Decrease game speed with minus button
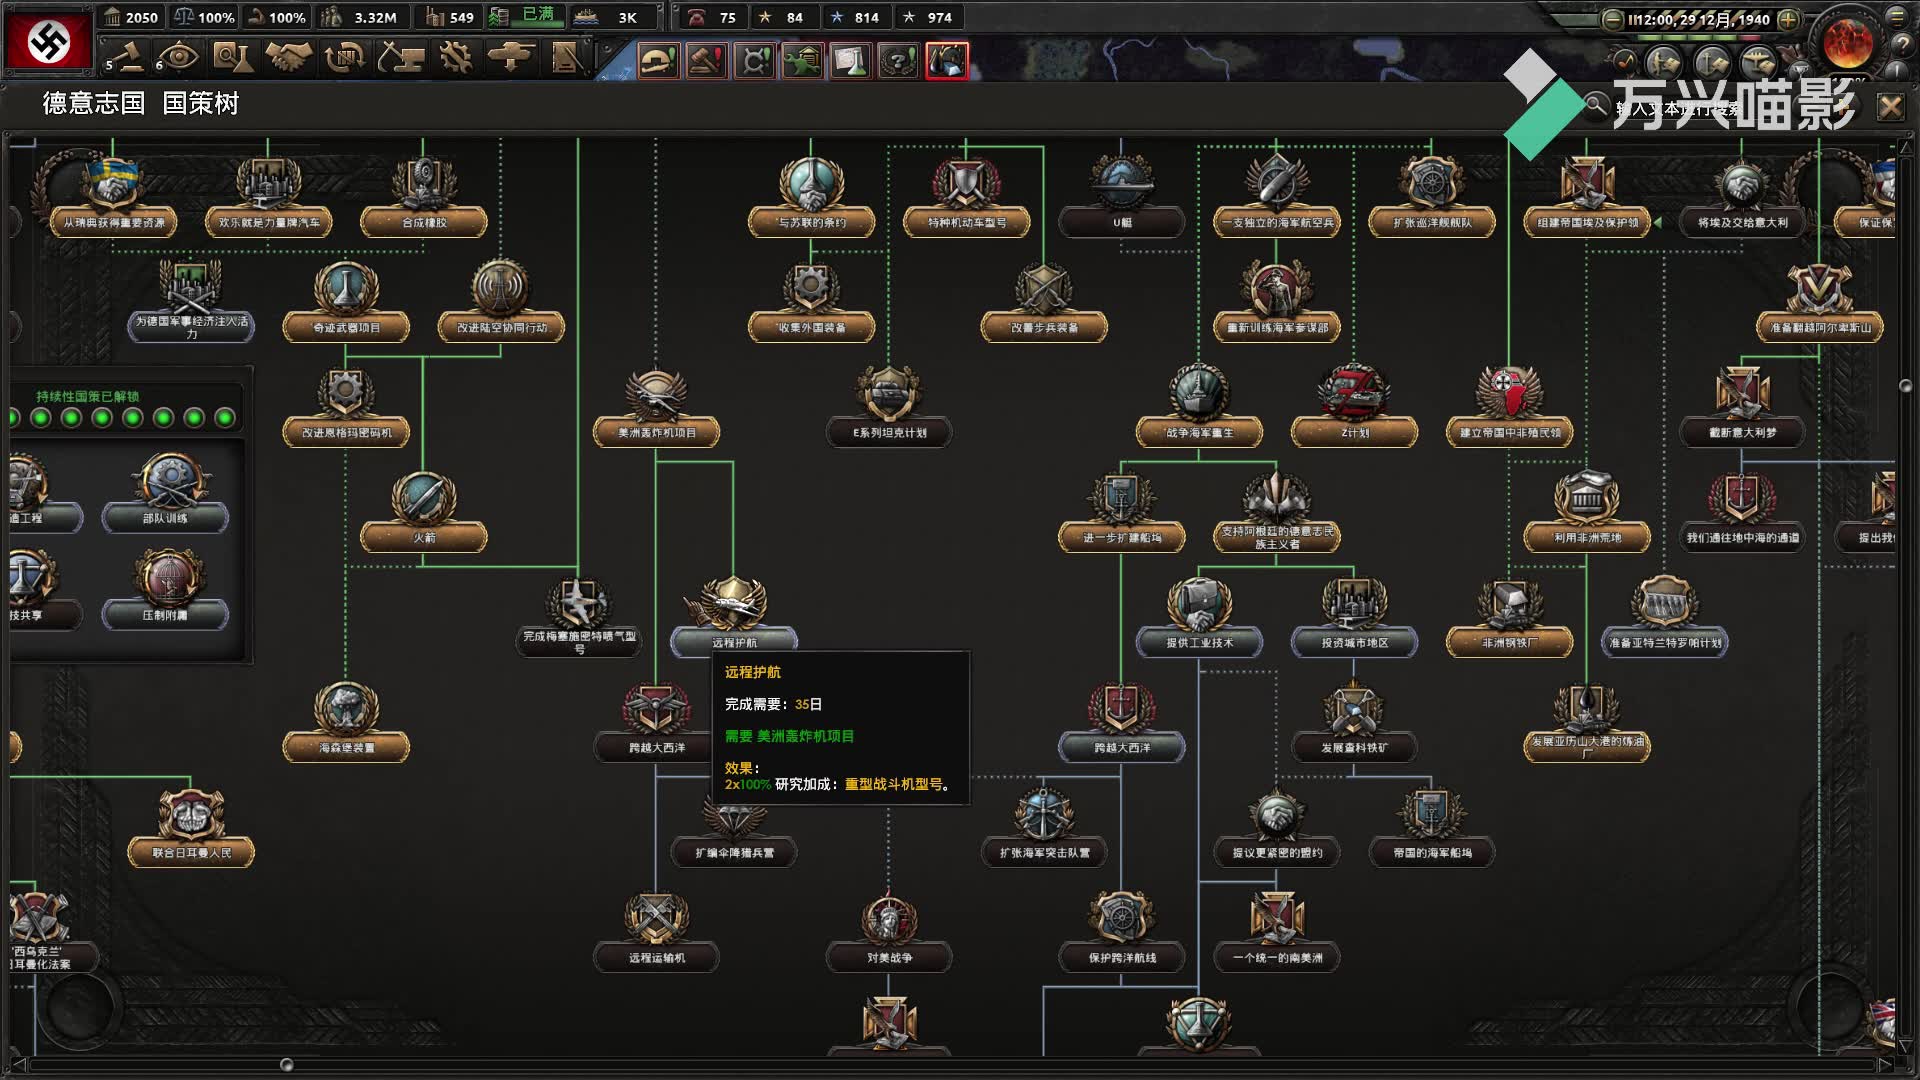Screen dimensions: 1920x1080 [1612, 19]
